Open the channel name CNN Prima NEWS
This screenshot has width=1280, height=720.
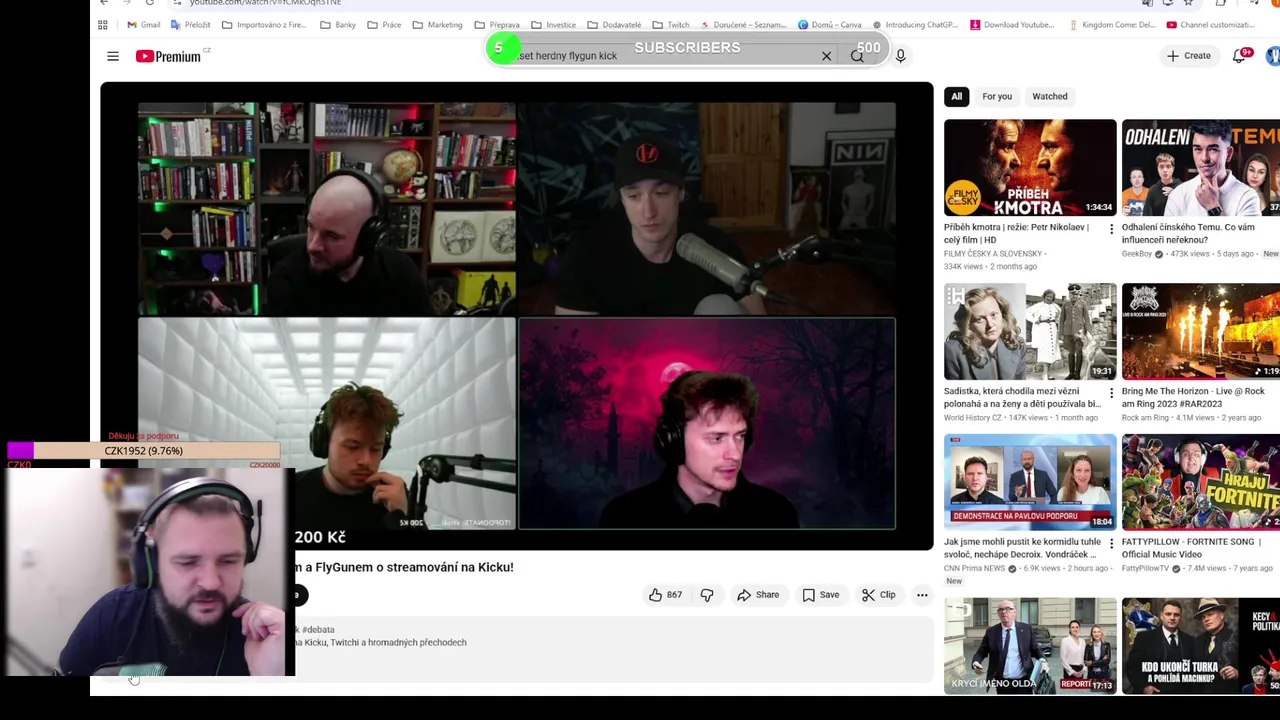click(x=974, y=568)
